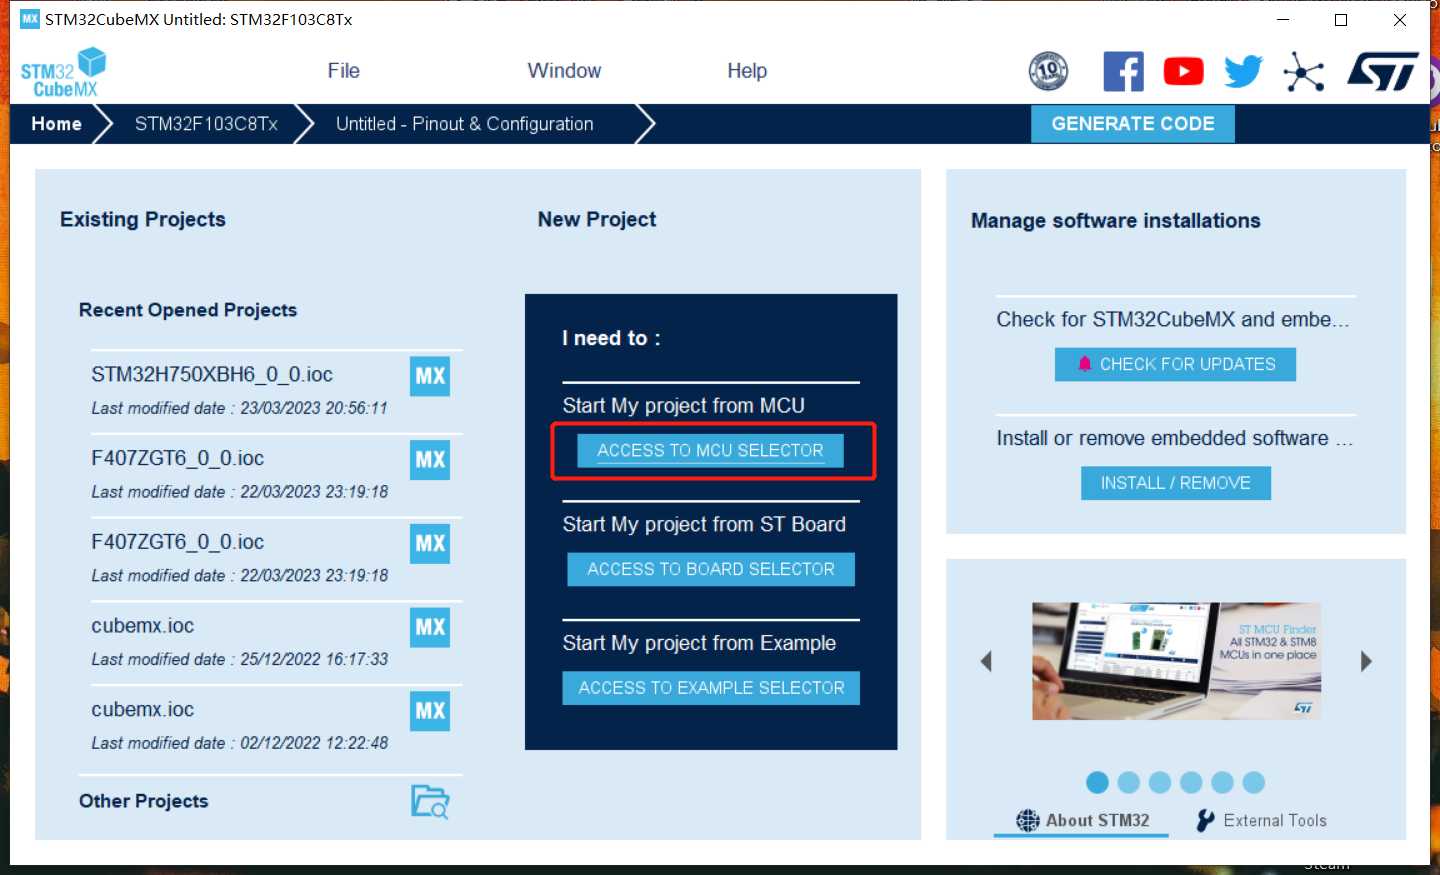Viewport: 1440px width, 875px height.
Task: Click the wrench icon beside External Tools
Action: (x=1206, y=820)
